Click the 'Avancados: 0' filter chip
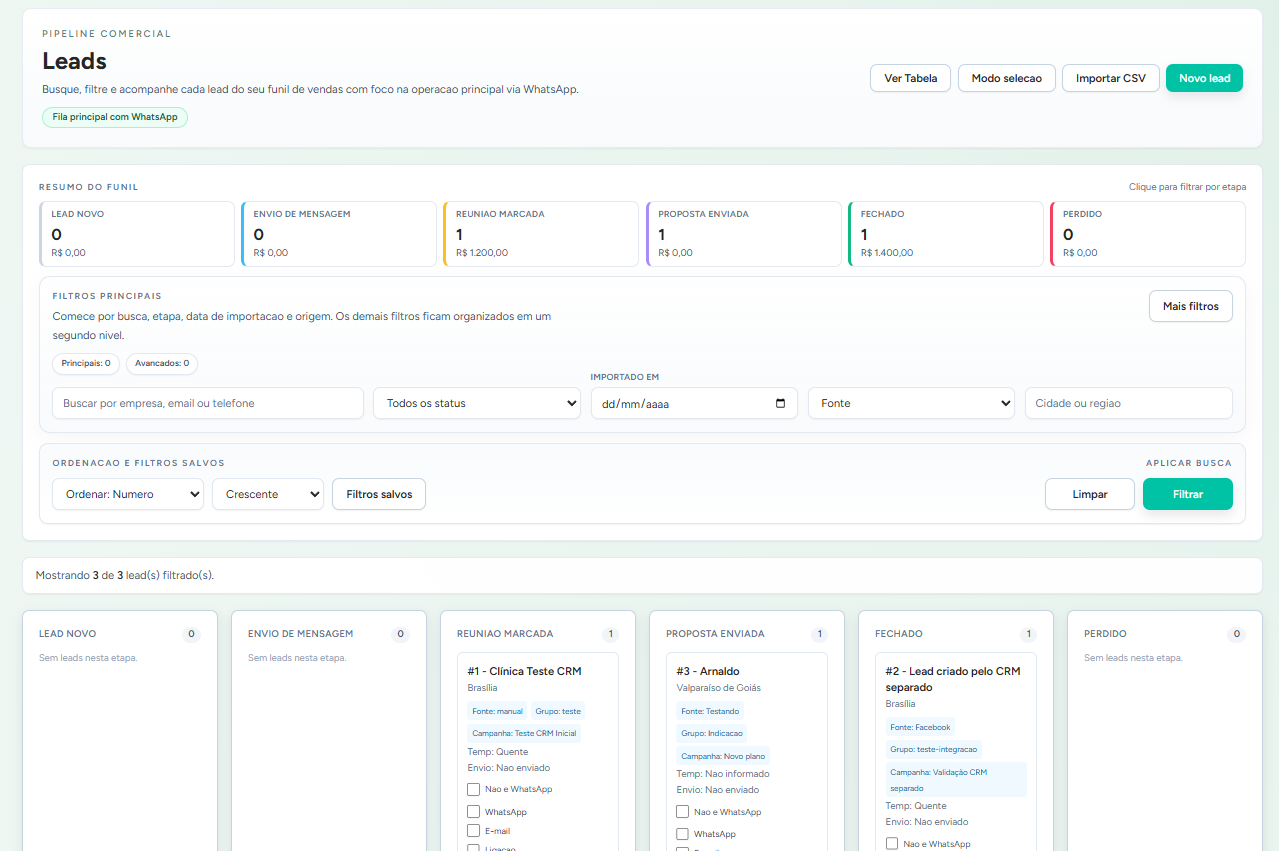 tap(162, 364)
